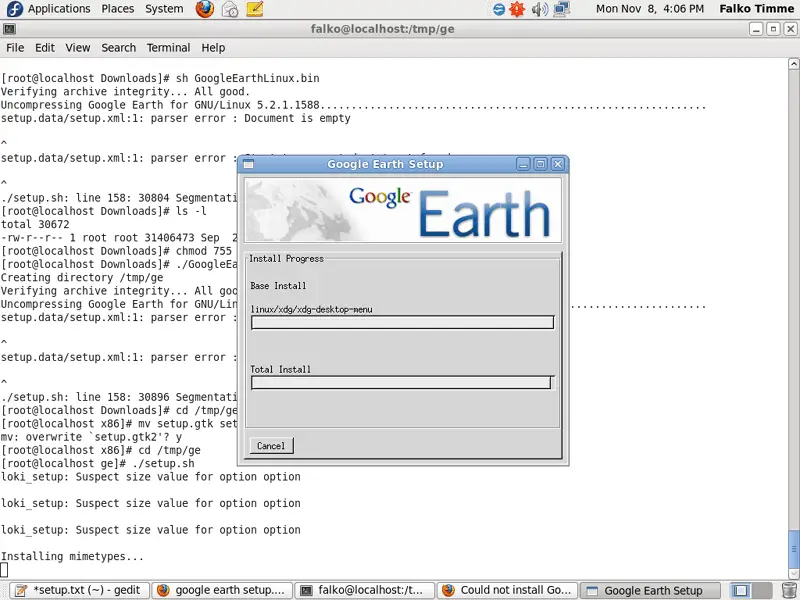Open the terminal File menu
This screenshot has width=800, height=600.
click(15, 47)
